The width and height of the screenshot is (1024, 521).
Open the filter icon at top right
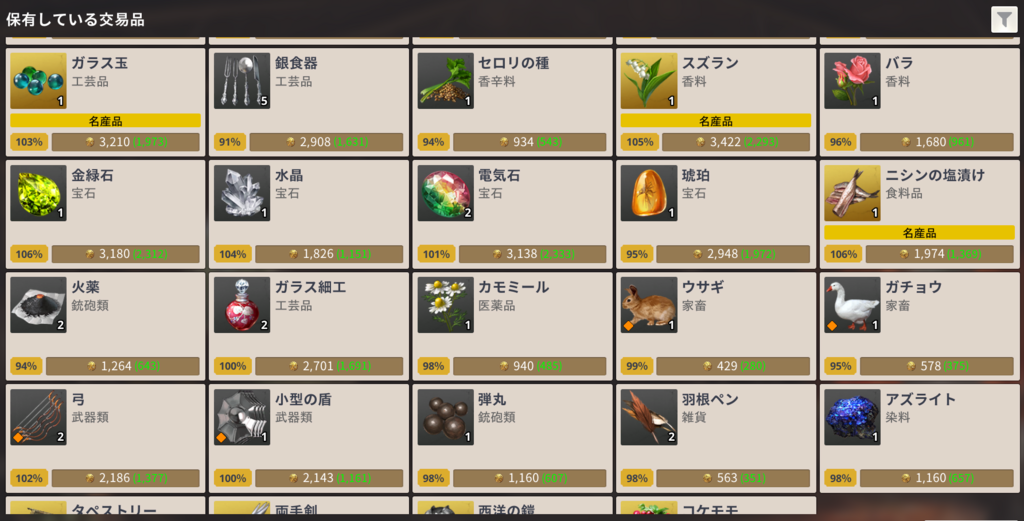(x=1004, y=20)
